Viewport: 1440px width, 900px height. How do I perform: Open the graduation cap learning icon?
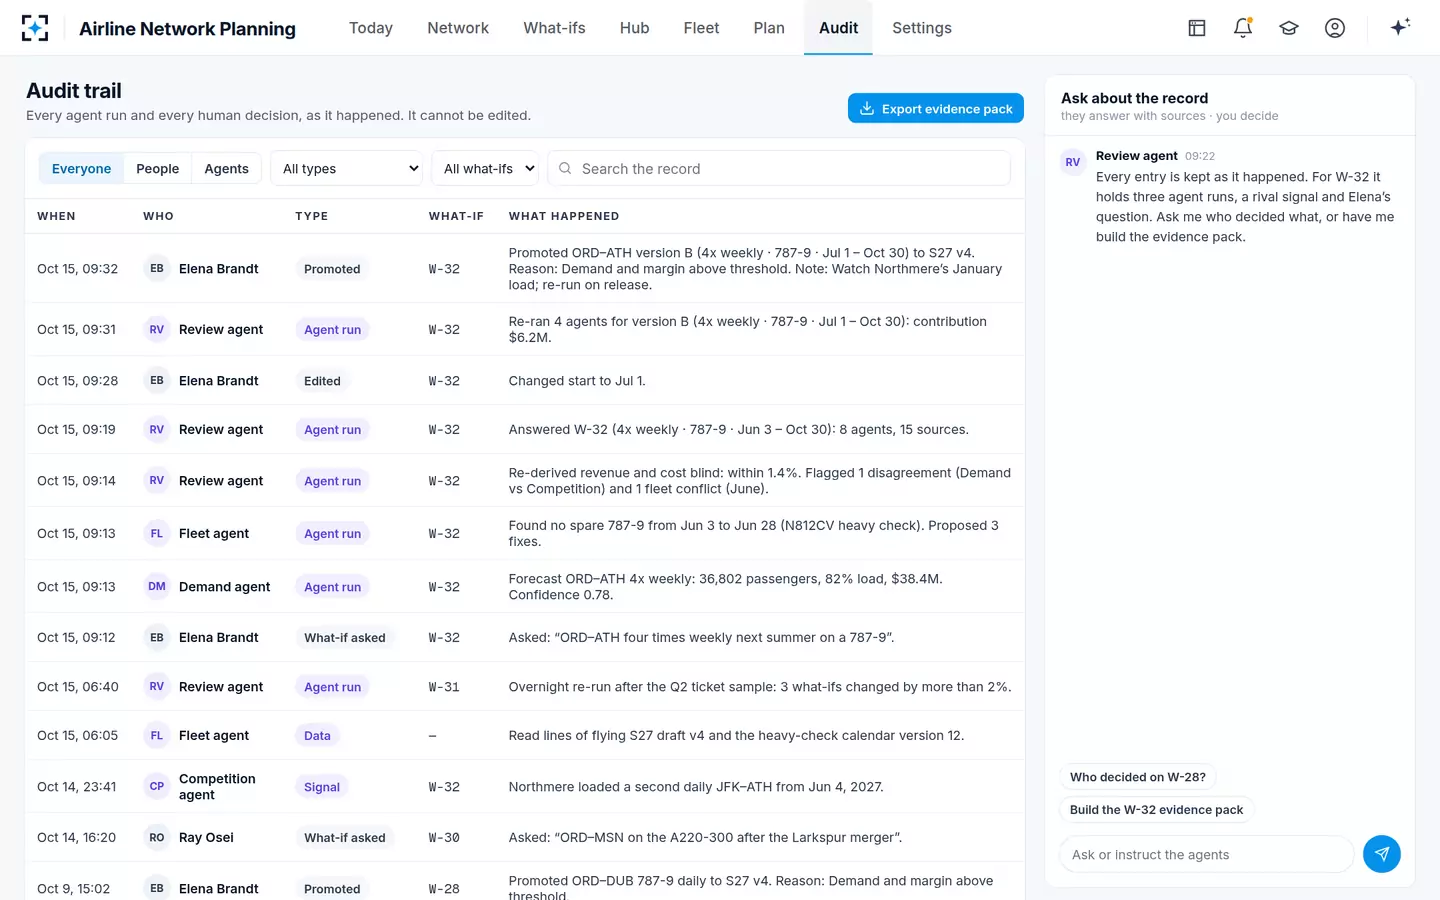point(1289,28)
